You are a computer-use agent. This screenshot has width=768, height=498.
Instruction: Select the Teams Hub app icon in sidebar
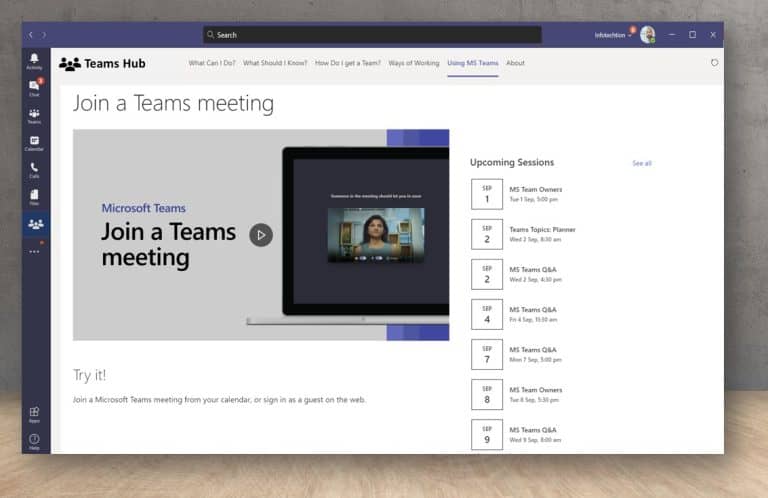[36, 224]
